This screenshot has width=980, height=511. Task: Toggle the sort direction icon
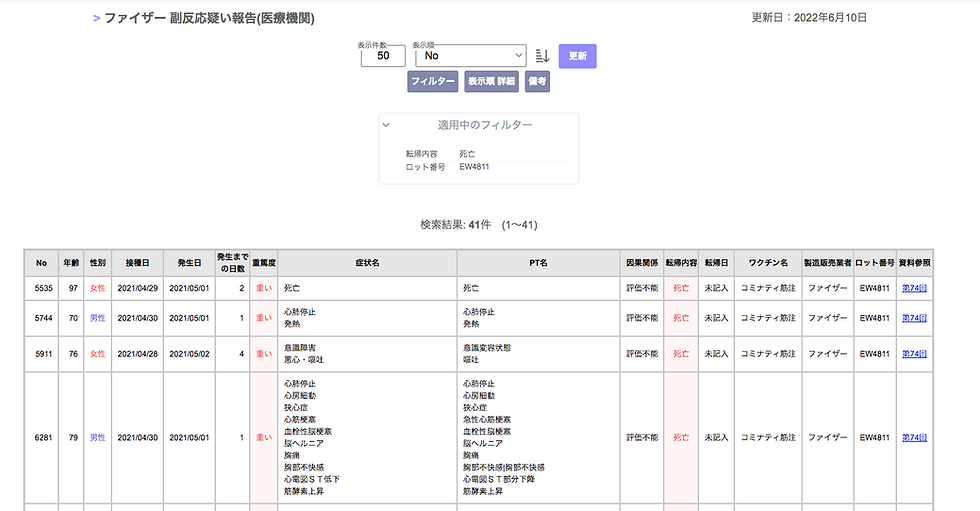click(542, 56)
